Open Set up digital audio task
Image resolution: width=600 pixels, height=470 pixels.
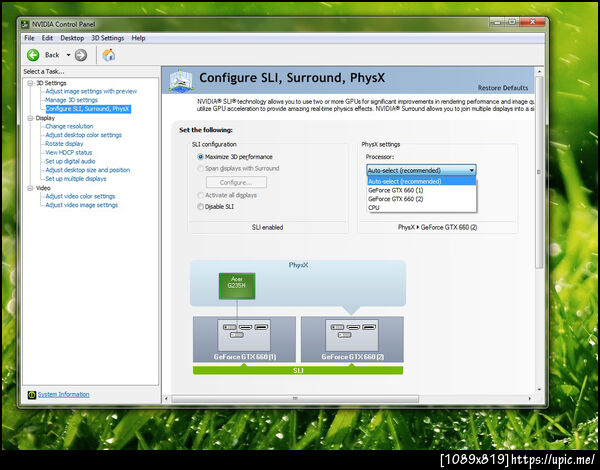tap(70, 162)
